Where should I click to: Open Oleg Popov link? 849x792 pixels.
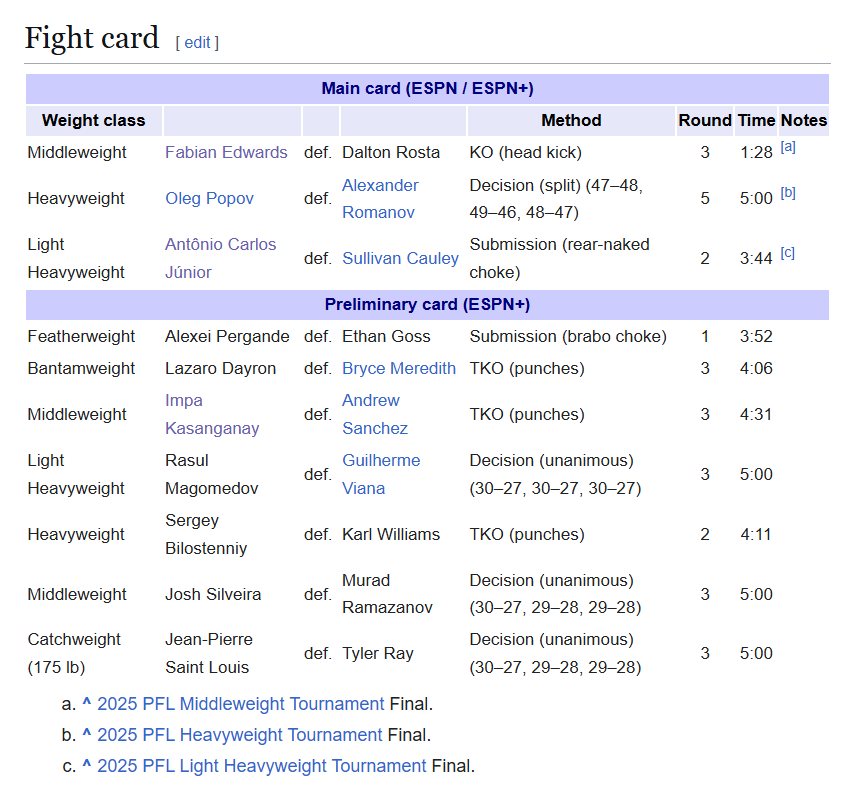210,198
